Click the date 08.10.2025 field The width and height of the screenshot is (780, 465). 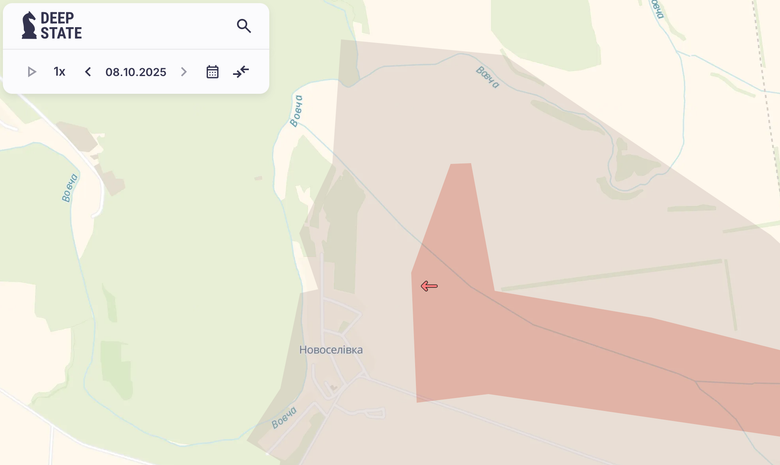pos(136,72)
